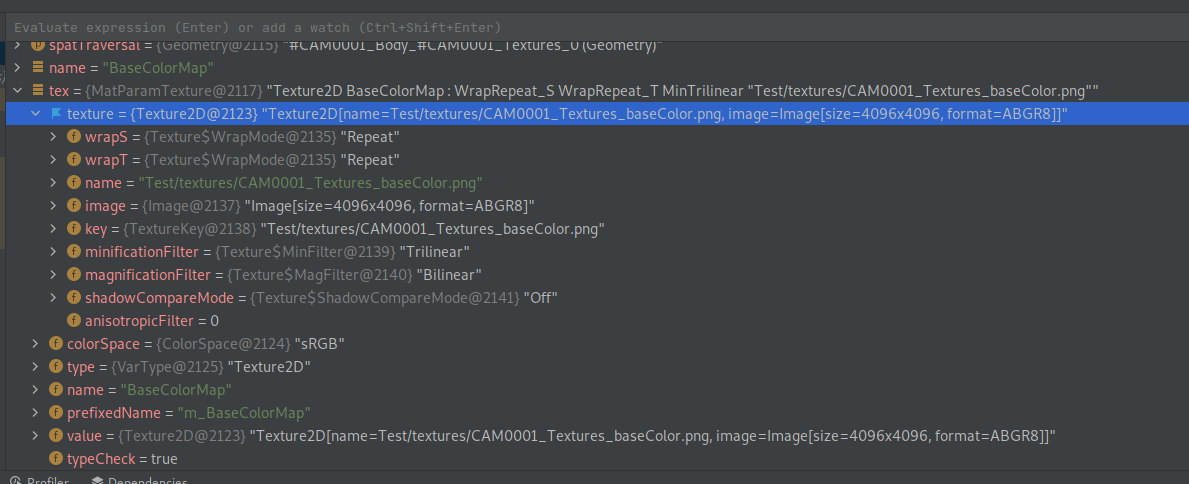Click the field icon beside anisotropicFilter

[x=74, y=320]
